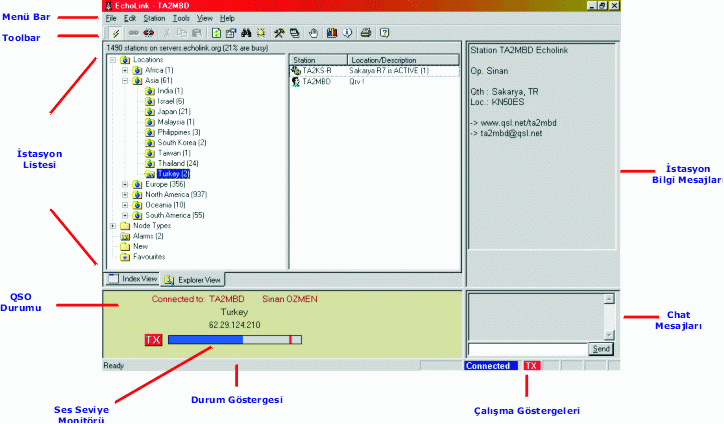This screenshot has width=724, height=424.
Task: Click the lightning Transmit toolbar icon
Action: (x=116, y=33)
